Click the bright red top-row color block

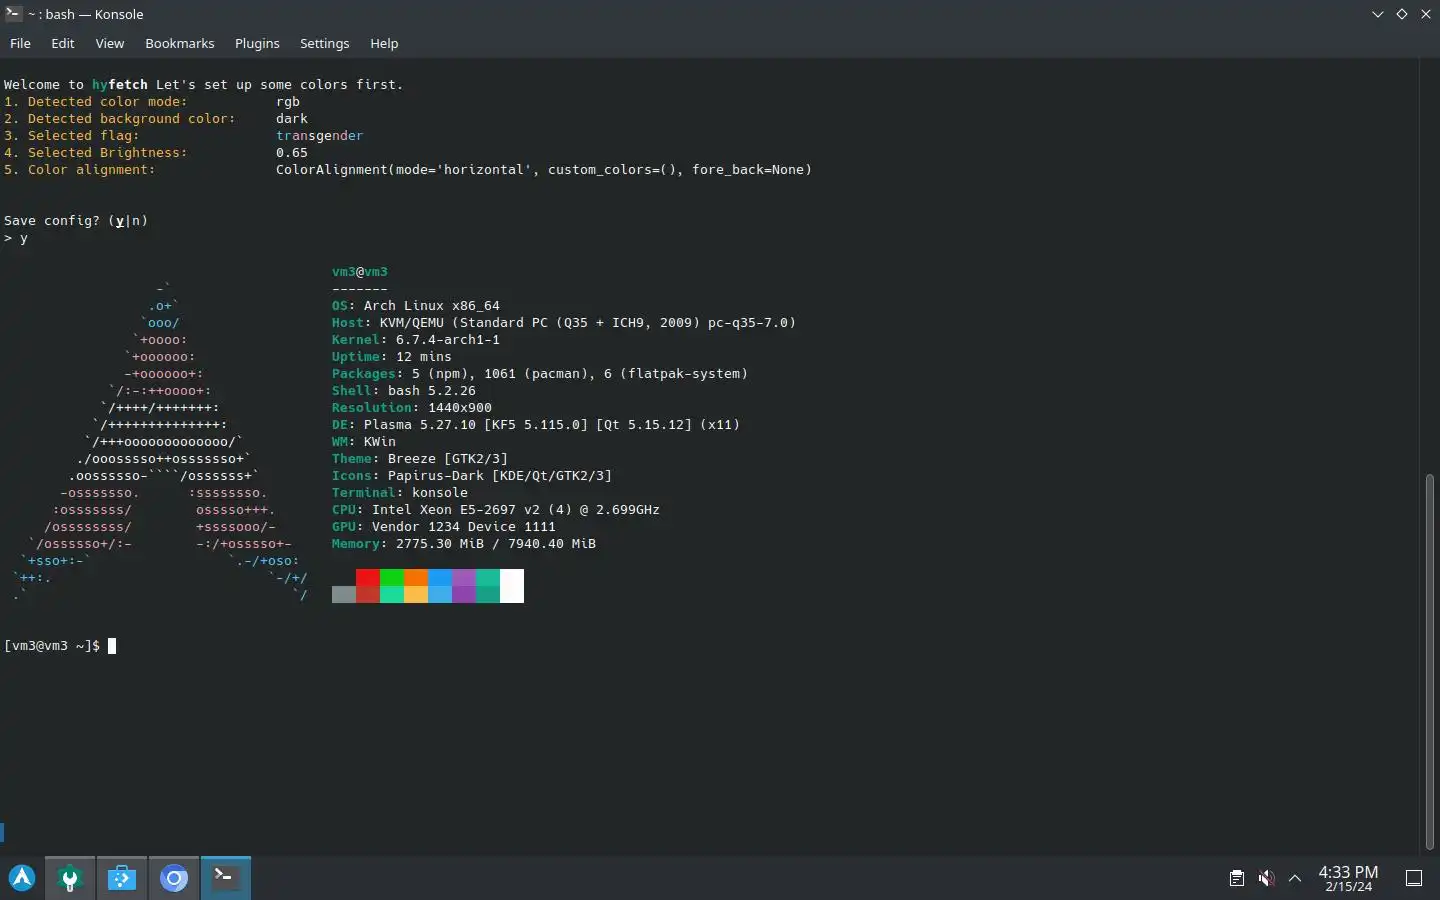368,577
